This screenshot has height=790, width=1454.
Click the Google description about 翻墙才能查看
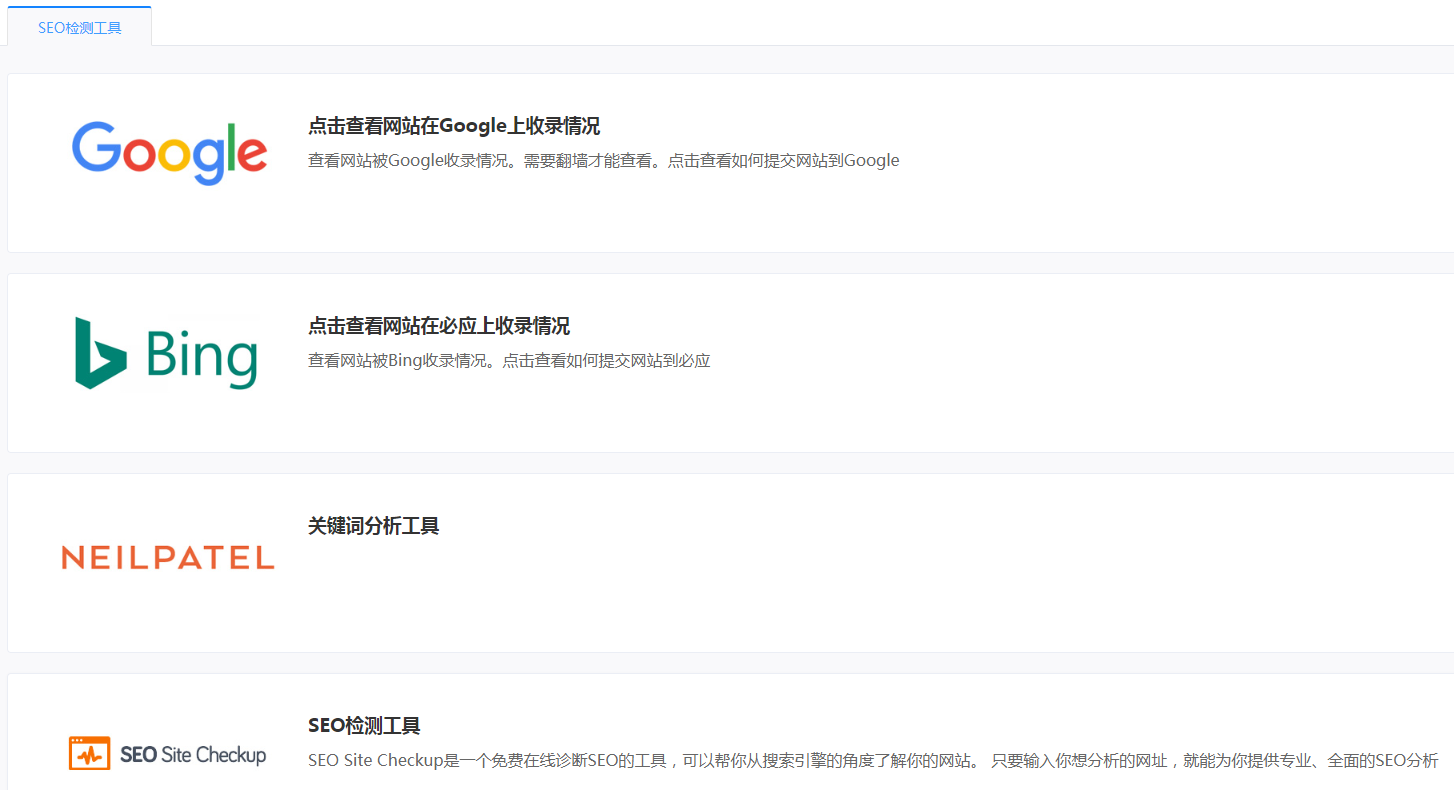pyautogui.click(x=604, y=160)
